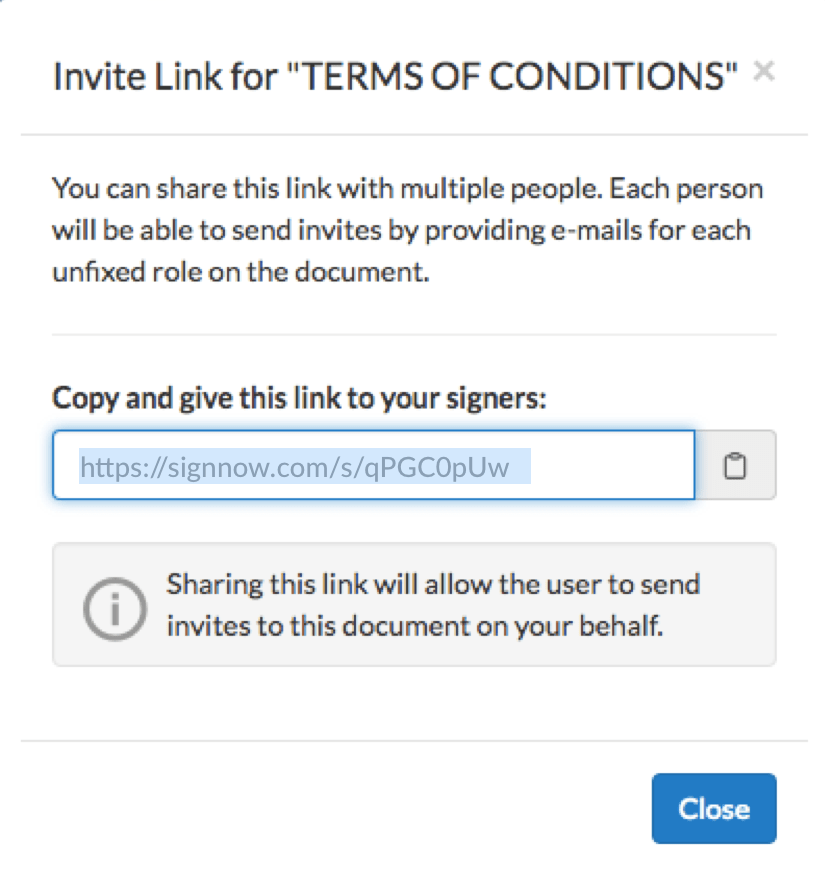Dismiss the dialog with the header X
The image size is (825, 870).
(x=763, y=71)
